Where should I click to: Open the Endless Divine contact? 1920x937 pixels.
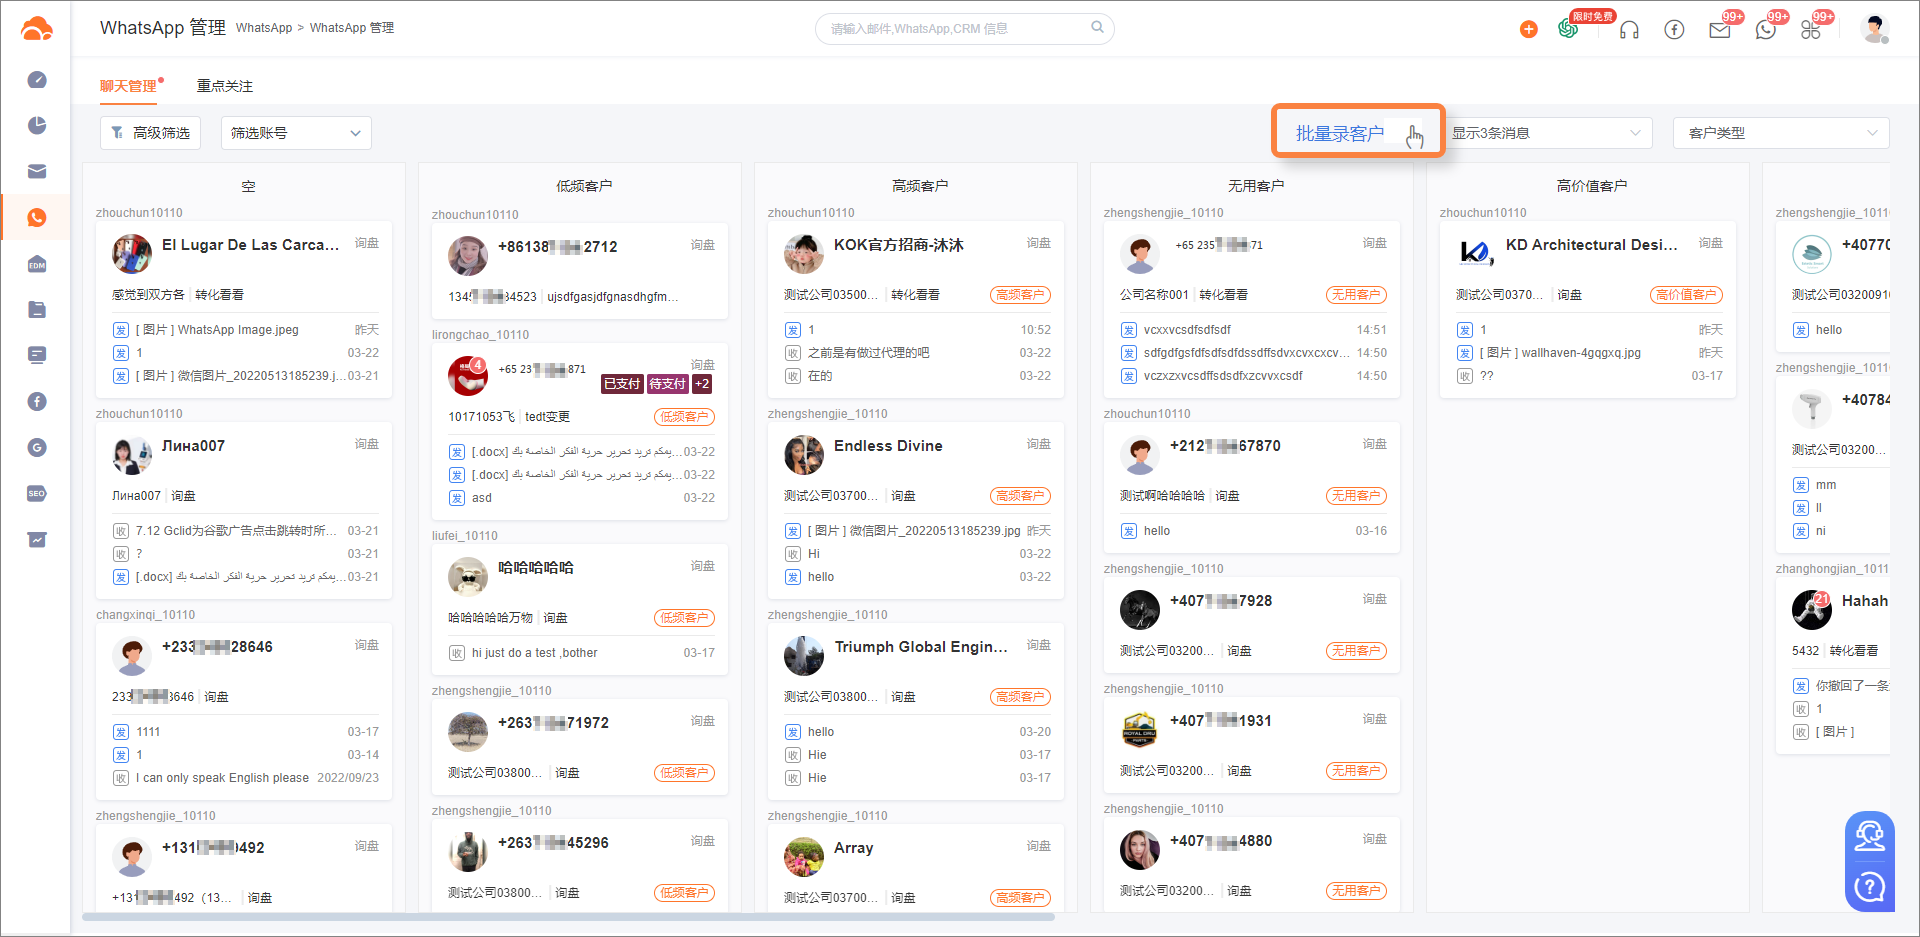pyautogui.click(x=916, y=512)
